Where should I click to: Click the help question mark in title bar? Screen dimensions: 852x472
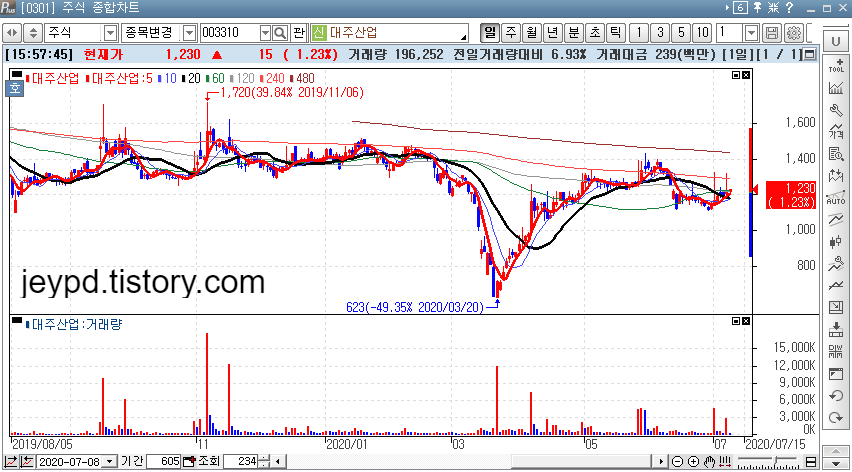point(790,8)
